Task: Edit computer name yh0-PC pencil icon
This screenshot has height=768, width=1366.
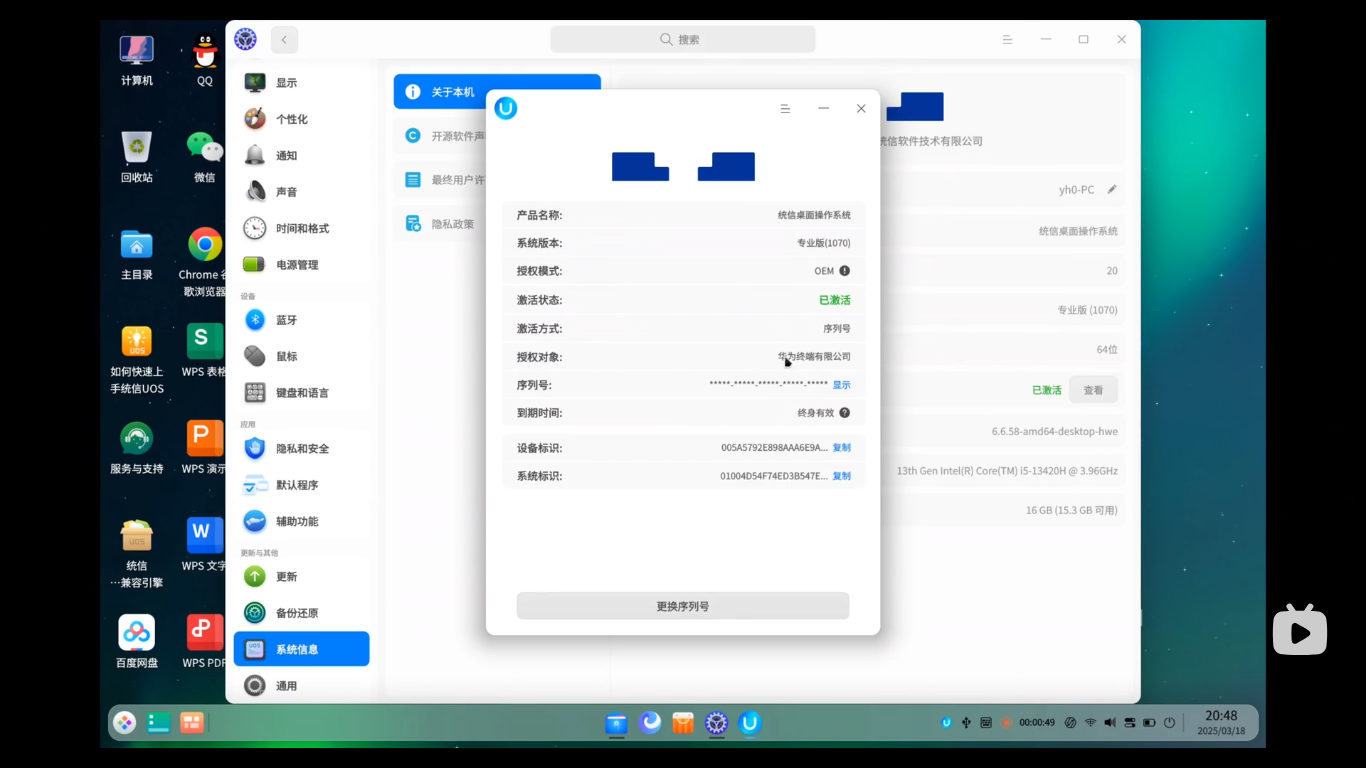Action: tap(1112, 189)
